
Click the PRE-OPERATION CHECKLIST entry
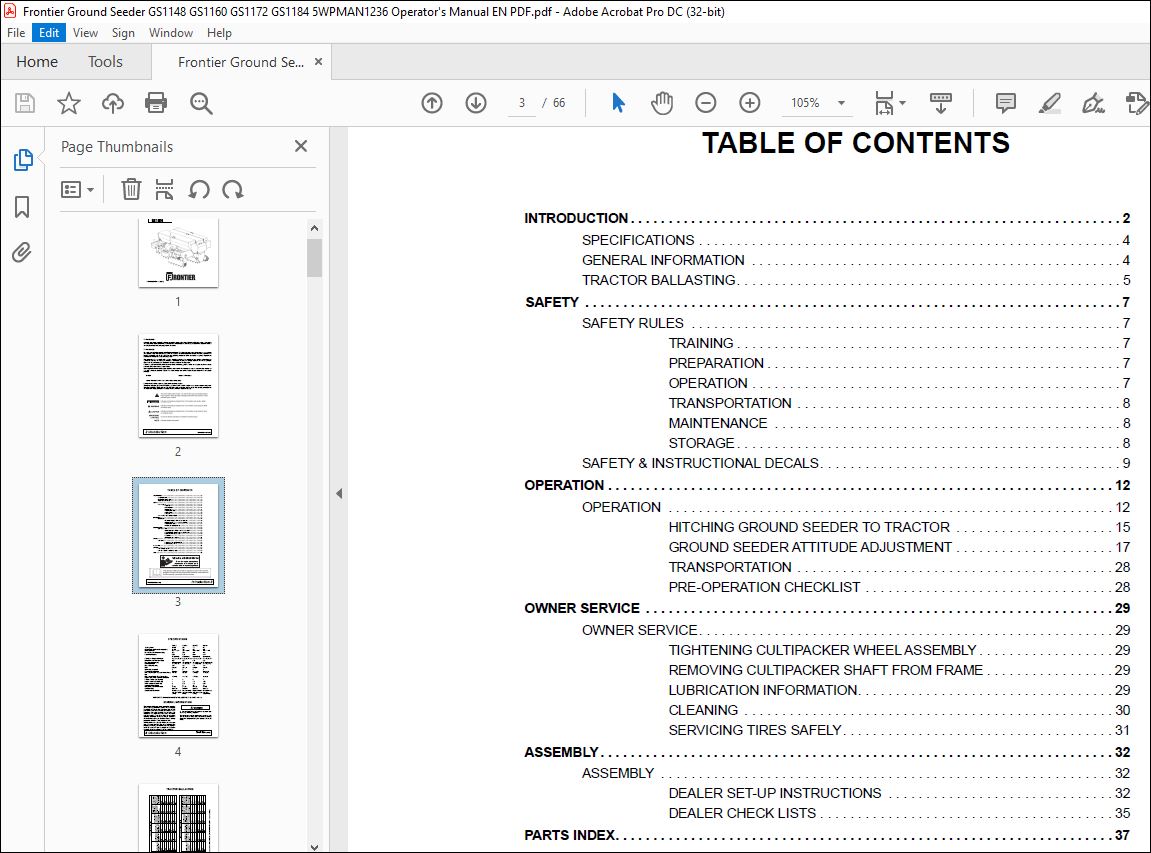coord(899,587)
